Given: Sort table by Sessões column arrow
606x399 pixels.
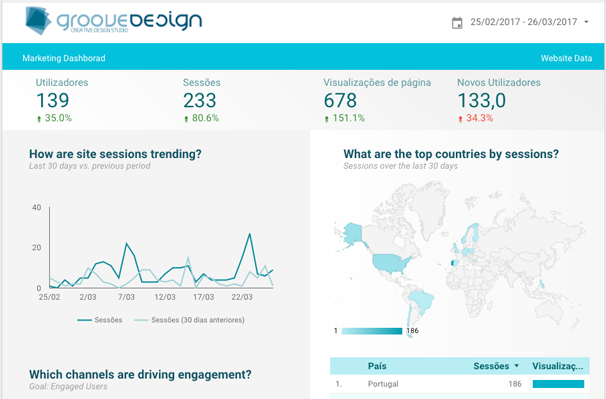Looking at the screenshot, I should click(517, 366).
